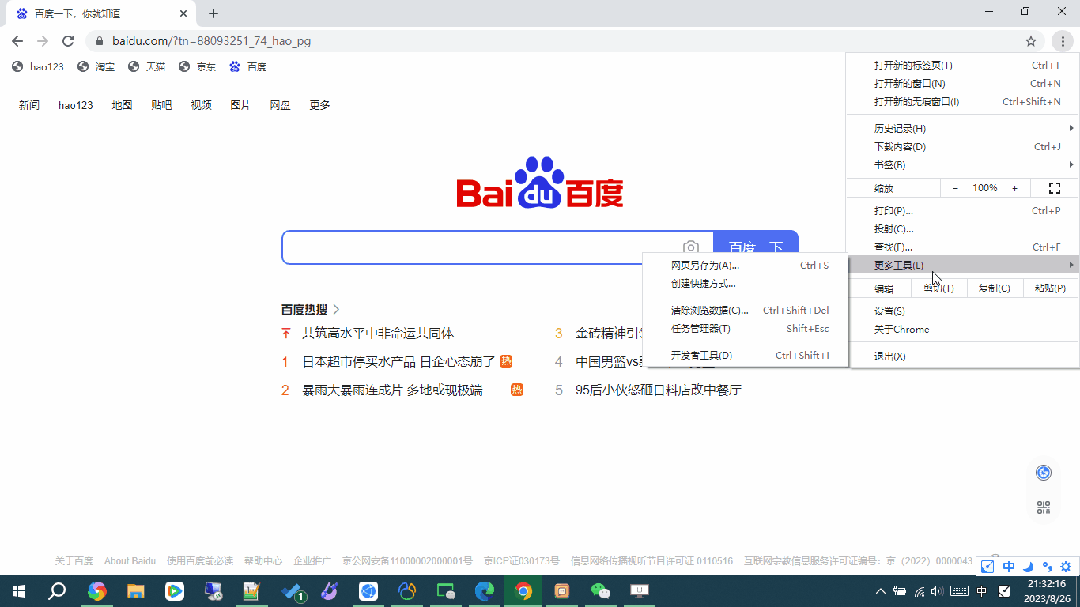Go back using the browser back arrow
The image size is (1080, 607).
point(17,41)
